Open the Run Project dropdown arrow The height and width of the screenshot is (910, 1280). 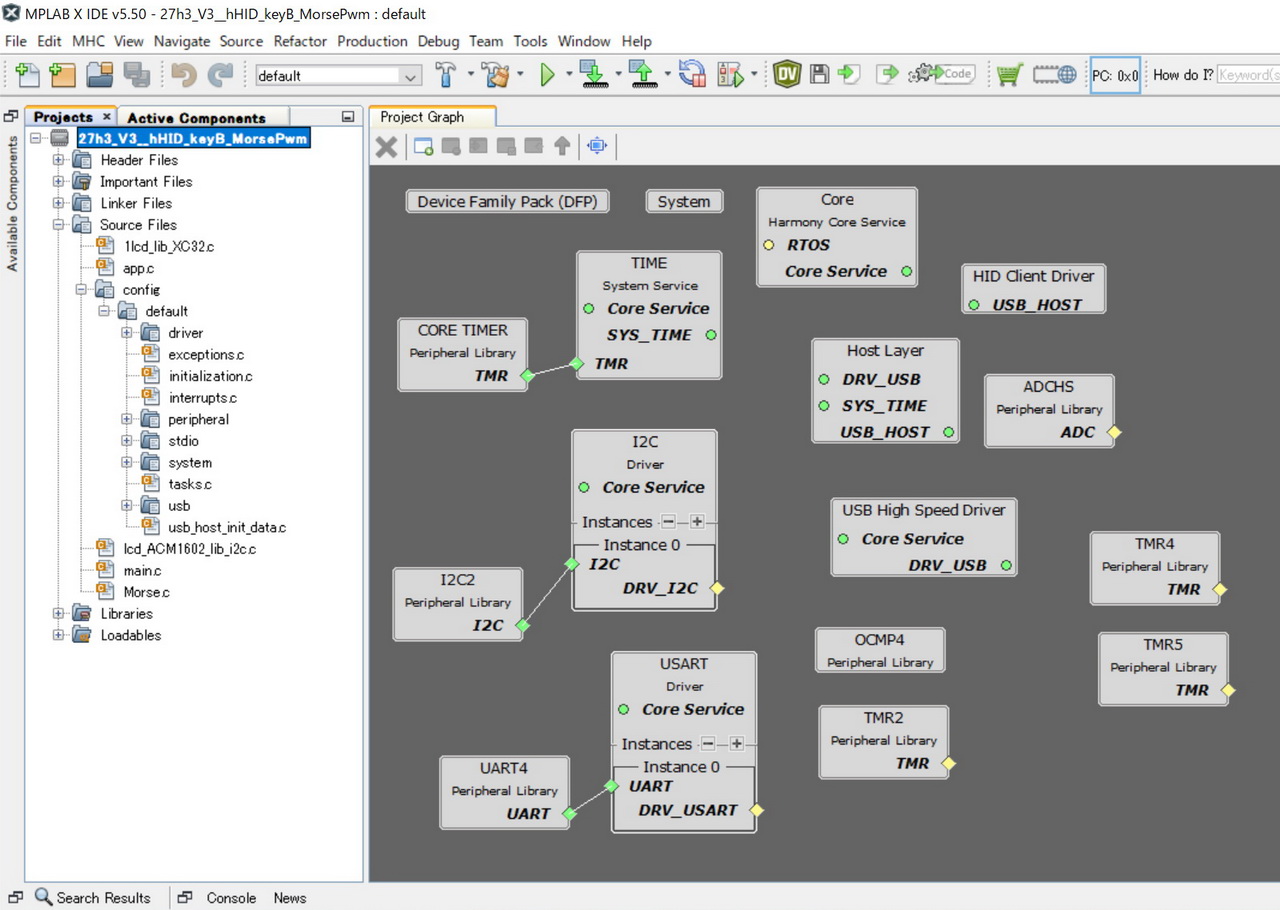point(569,74)
